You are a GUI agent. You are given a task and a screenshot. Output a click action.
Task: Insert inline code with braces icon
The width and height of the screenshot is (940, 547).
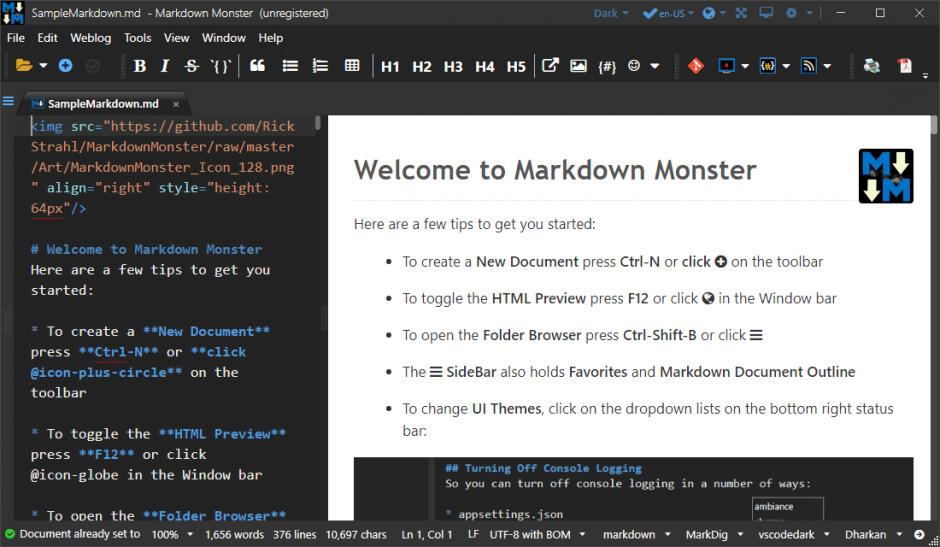coord(221,66)
